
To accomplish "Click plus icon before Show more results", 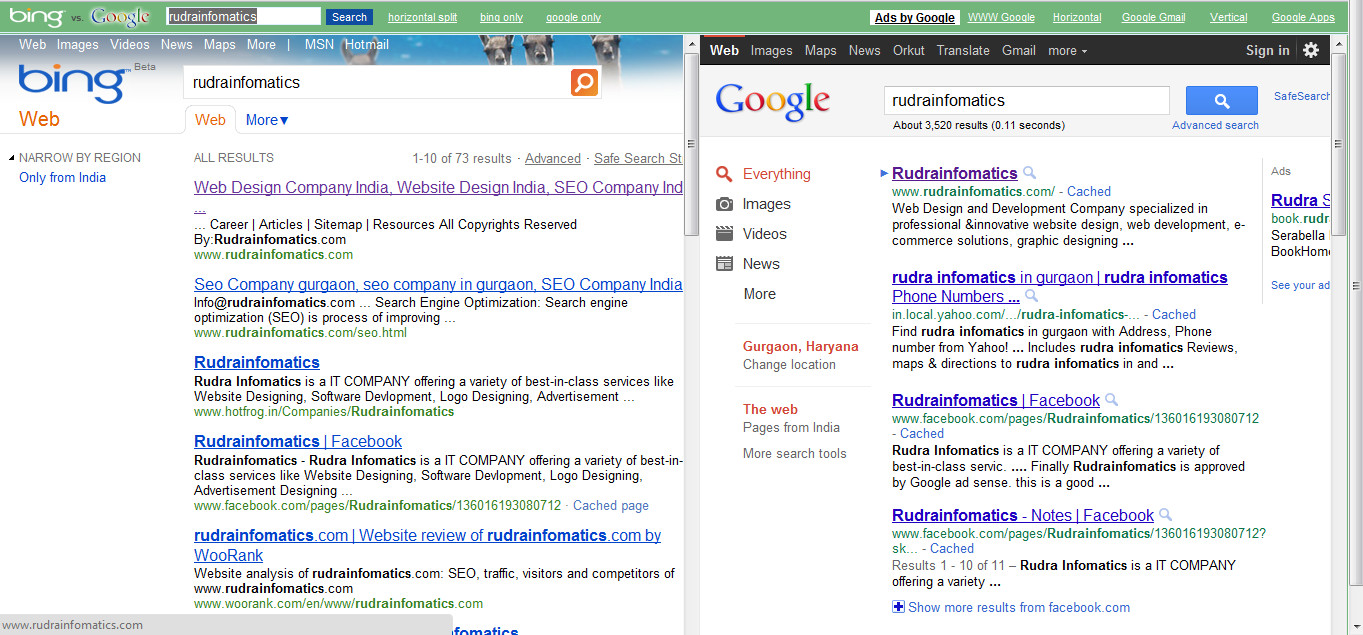I will pos(898,607).
